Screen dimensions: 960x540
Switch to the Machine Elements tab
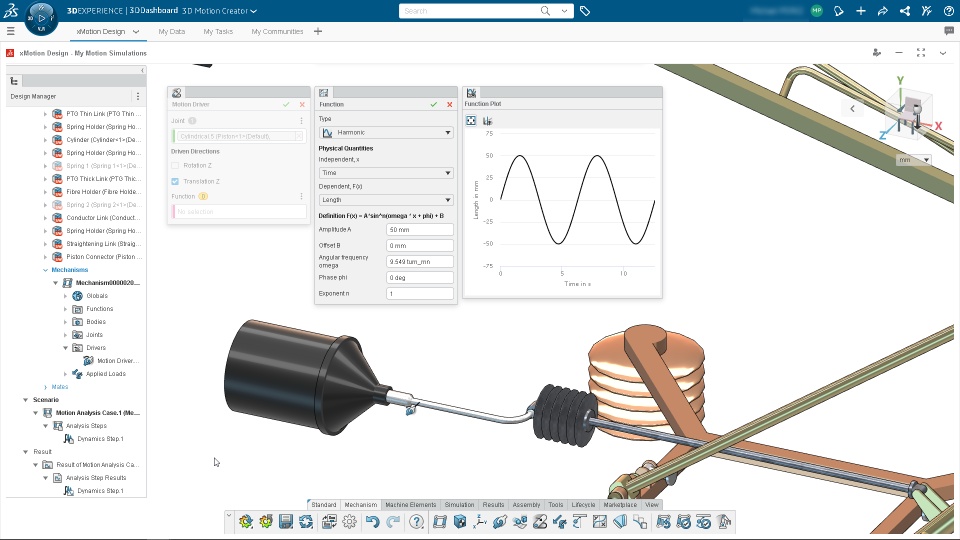click(411, 504)
